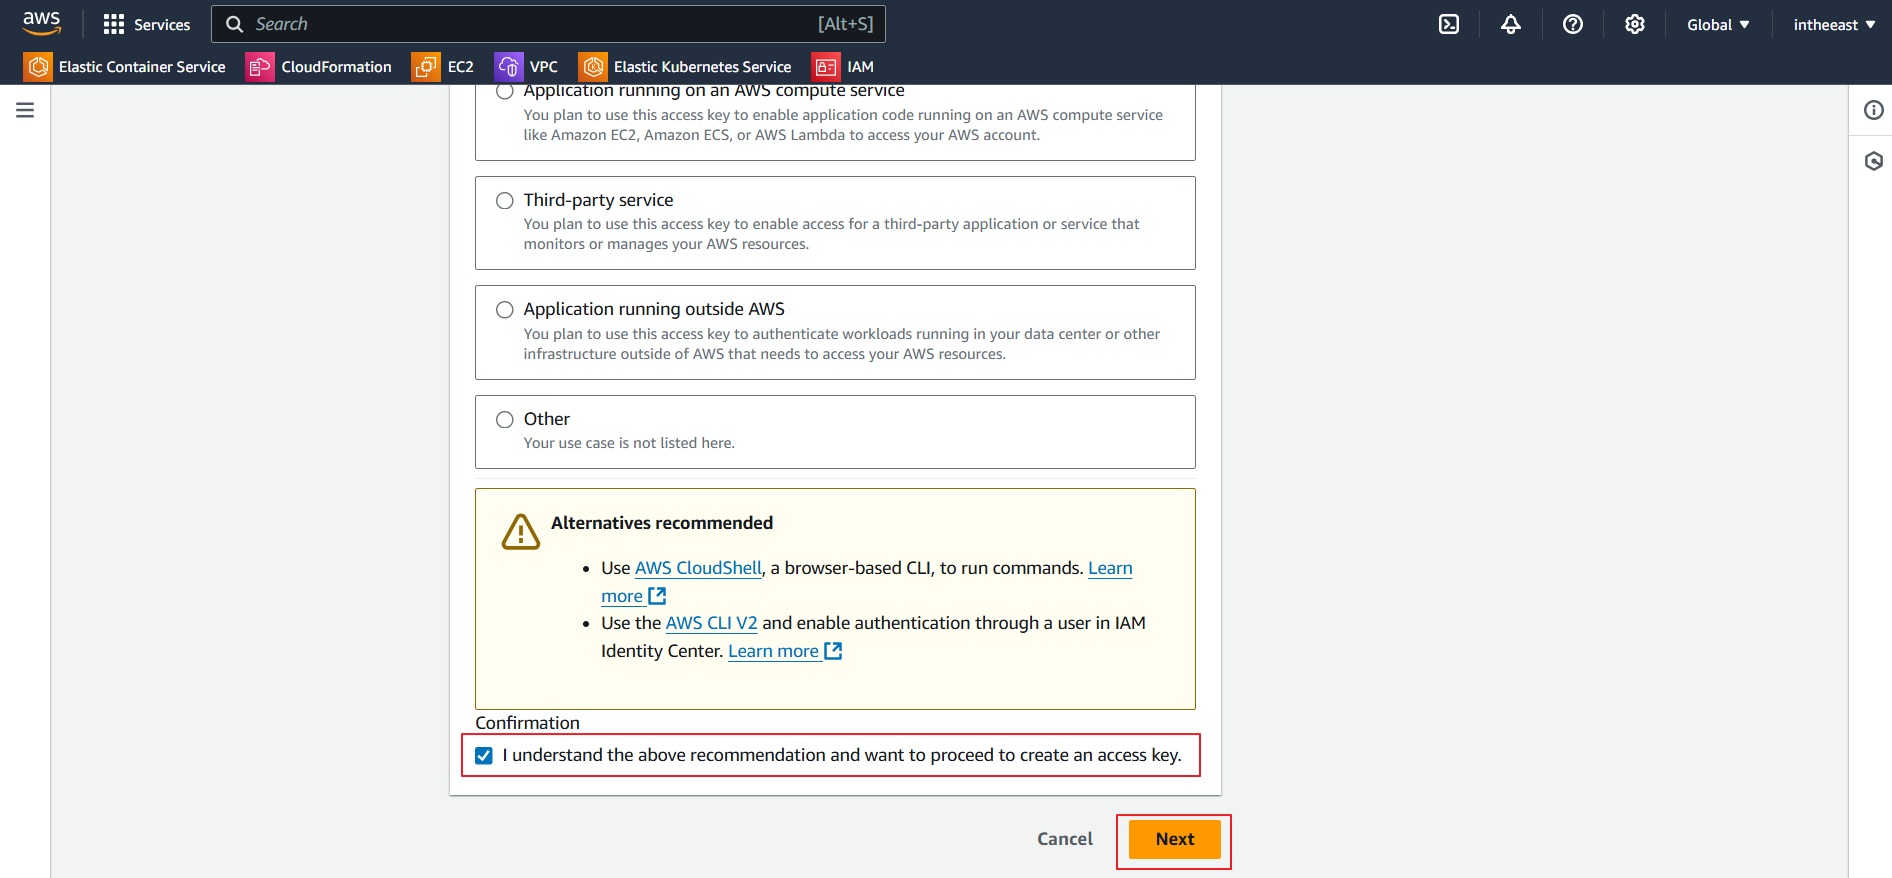Open the notifications bell
Viewport: 1892px width, 878px height.
click(x=1511, y=24)
